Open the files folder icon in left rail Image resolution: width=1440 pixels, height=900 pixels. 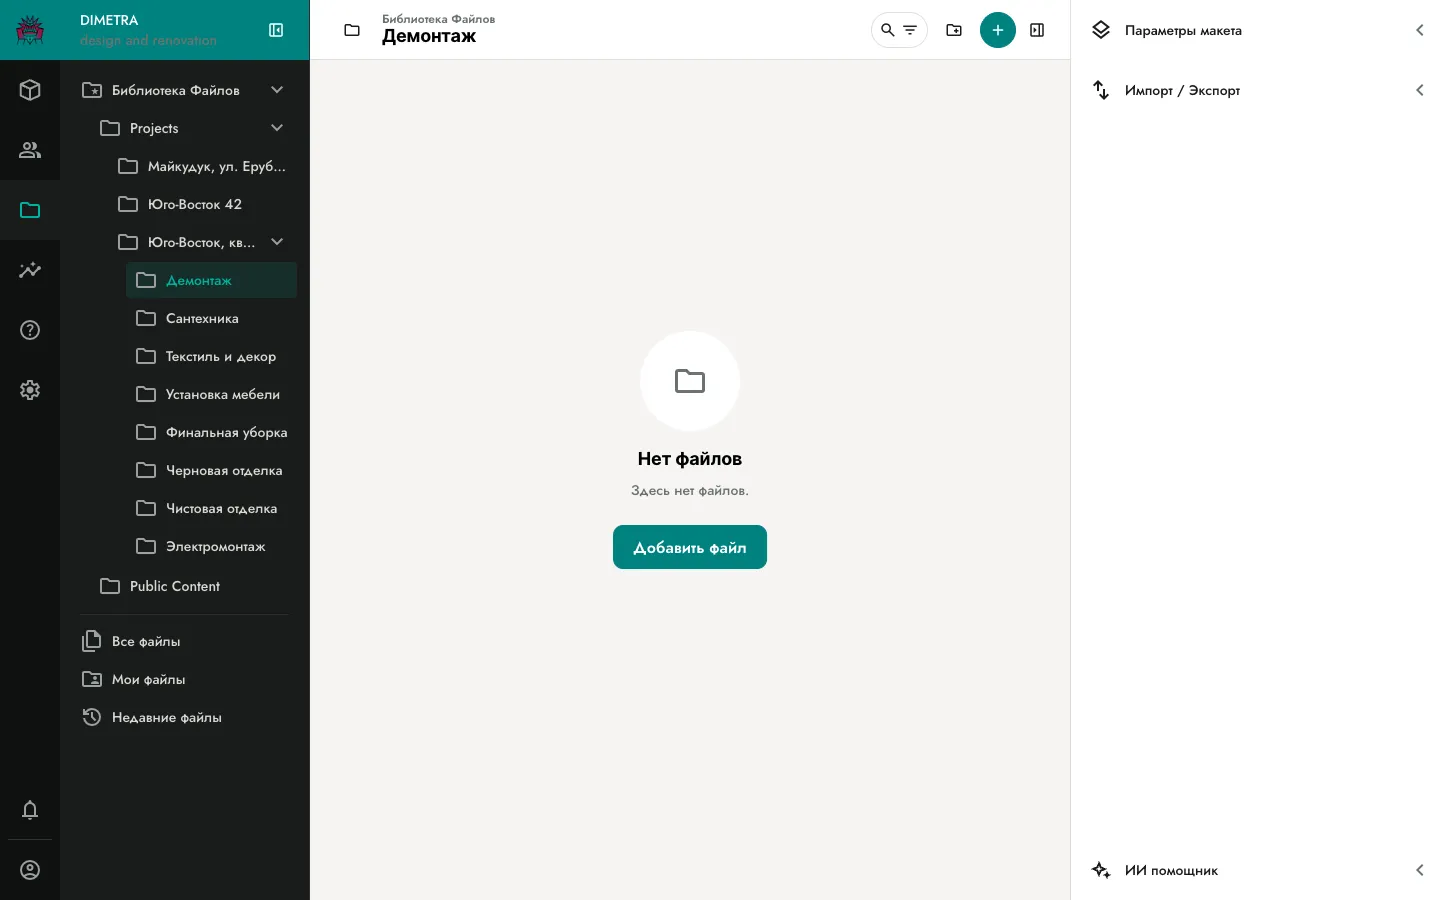(x=30, y=210)
